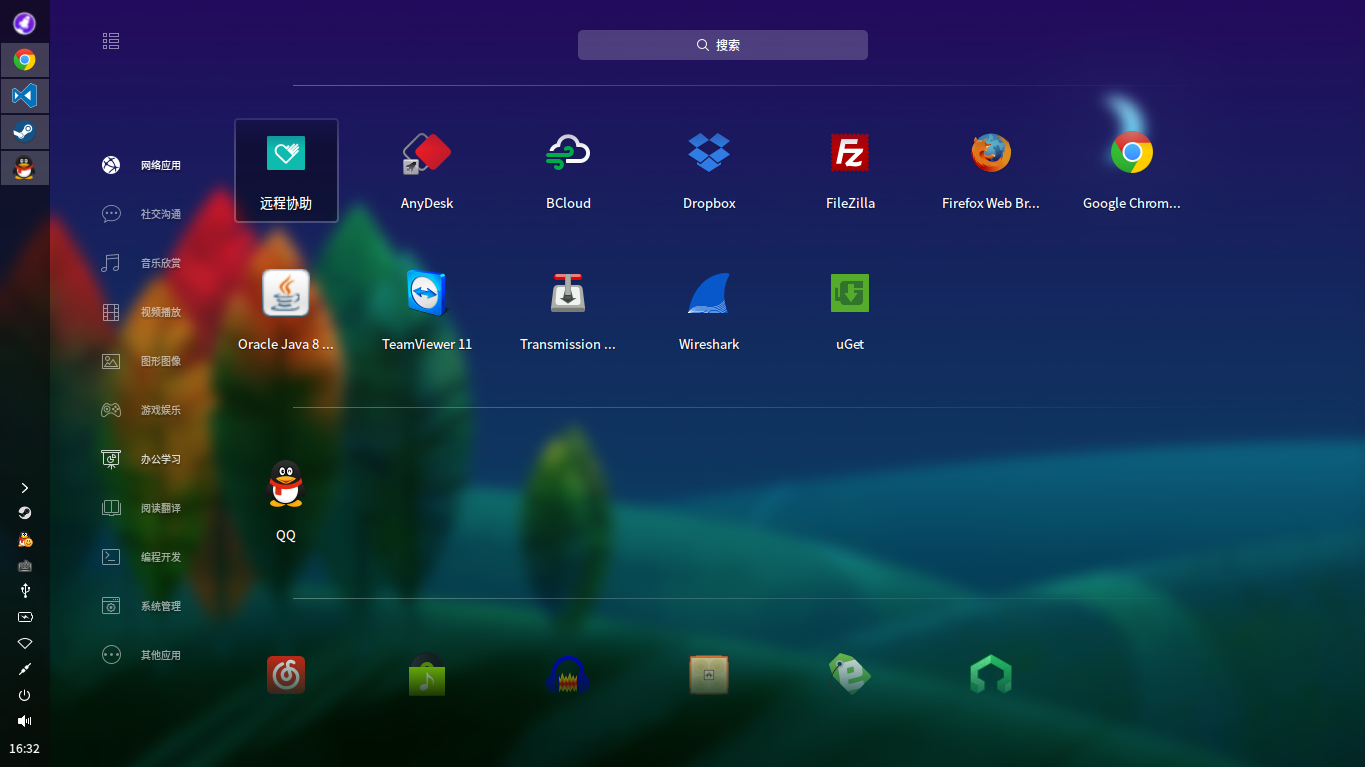Image resolution: width=1365 pixels, height=767 pixels.
Task: Launch the green hexagon headphone app
Action: (991, 675)
